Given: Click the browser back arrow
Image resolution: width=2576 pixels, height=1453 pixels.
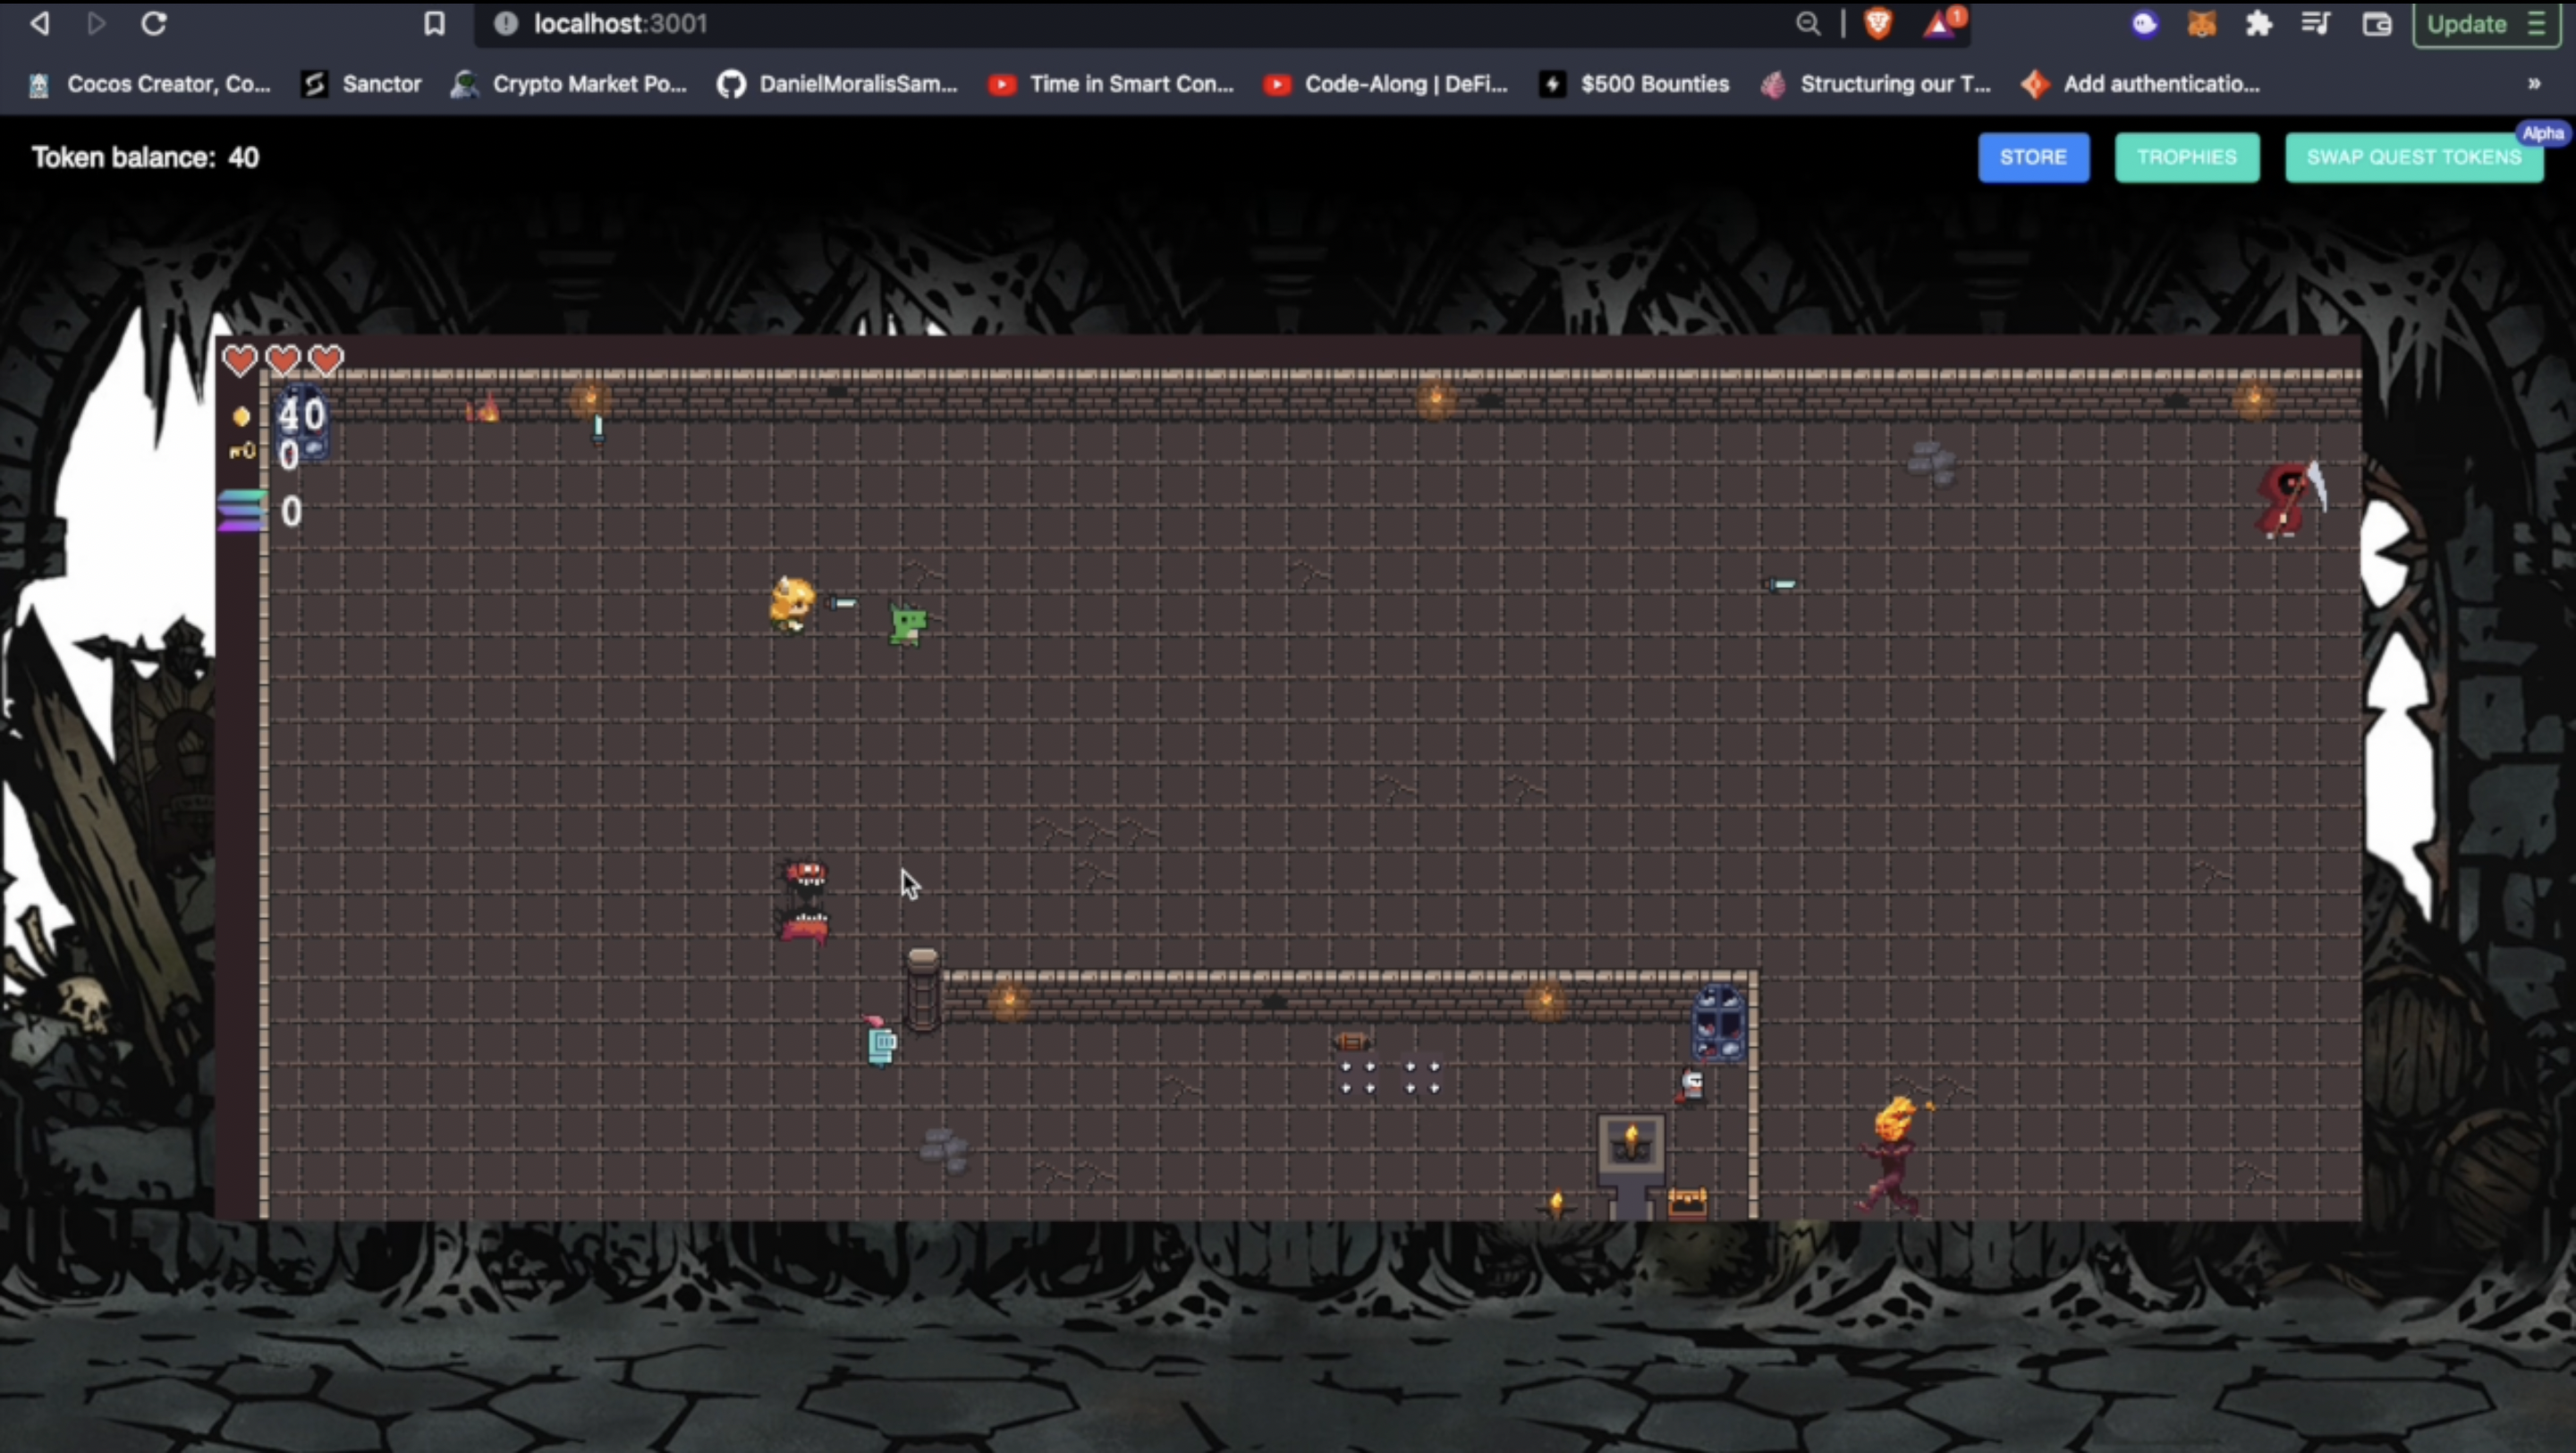Looking at the screenshot, I should (x=40, y=23).
